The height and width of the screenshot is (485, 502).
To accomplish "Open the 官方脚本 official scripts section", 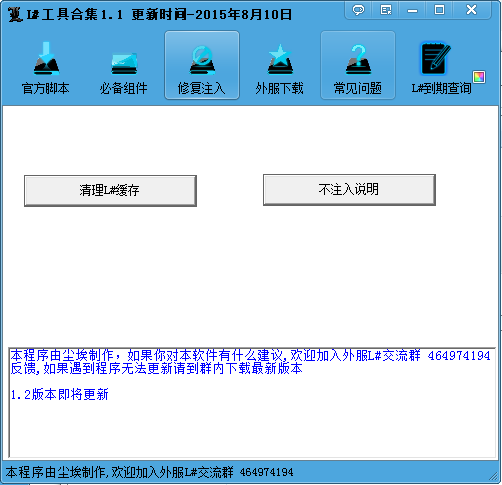I will coord(46,66).
